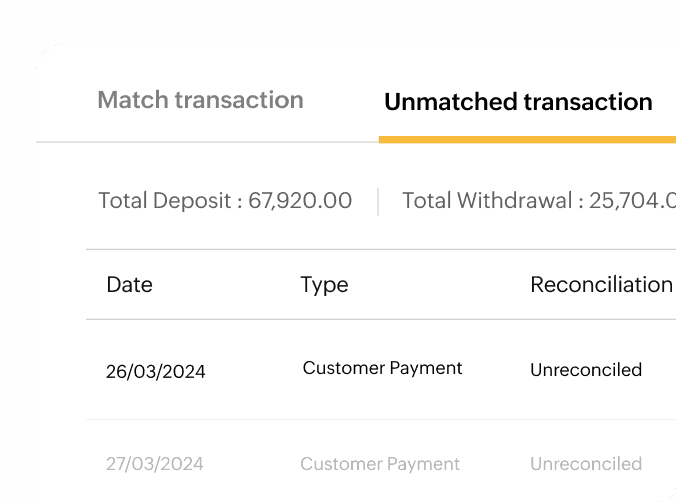Click Unreconciled status in the 26/03/2024 row
This screenshot has height=502, width=676.
coord(585,370)
